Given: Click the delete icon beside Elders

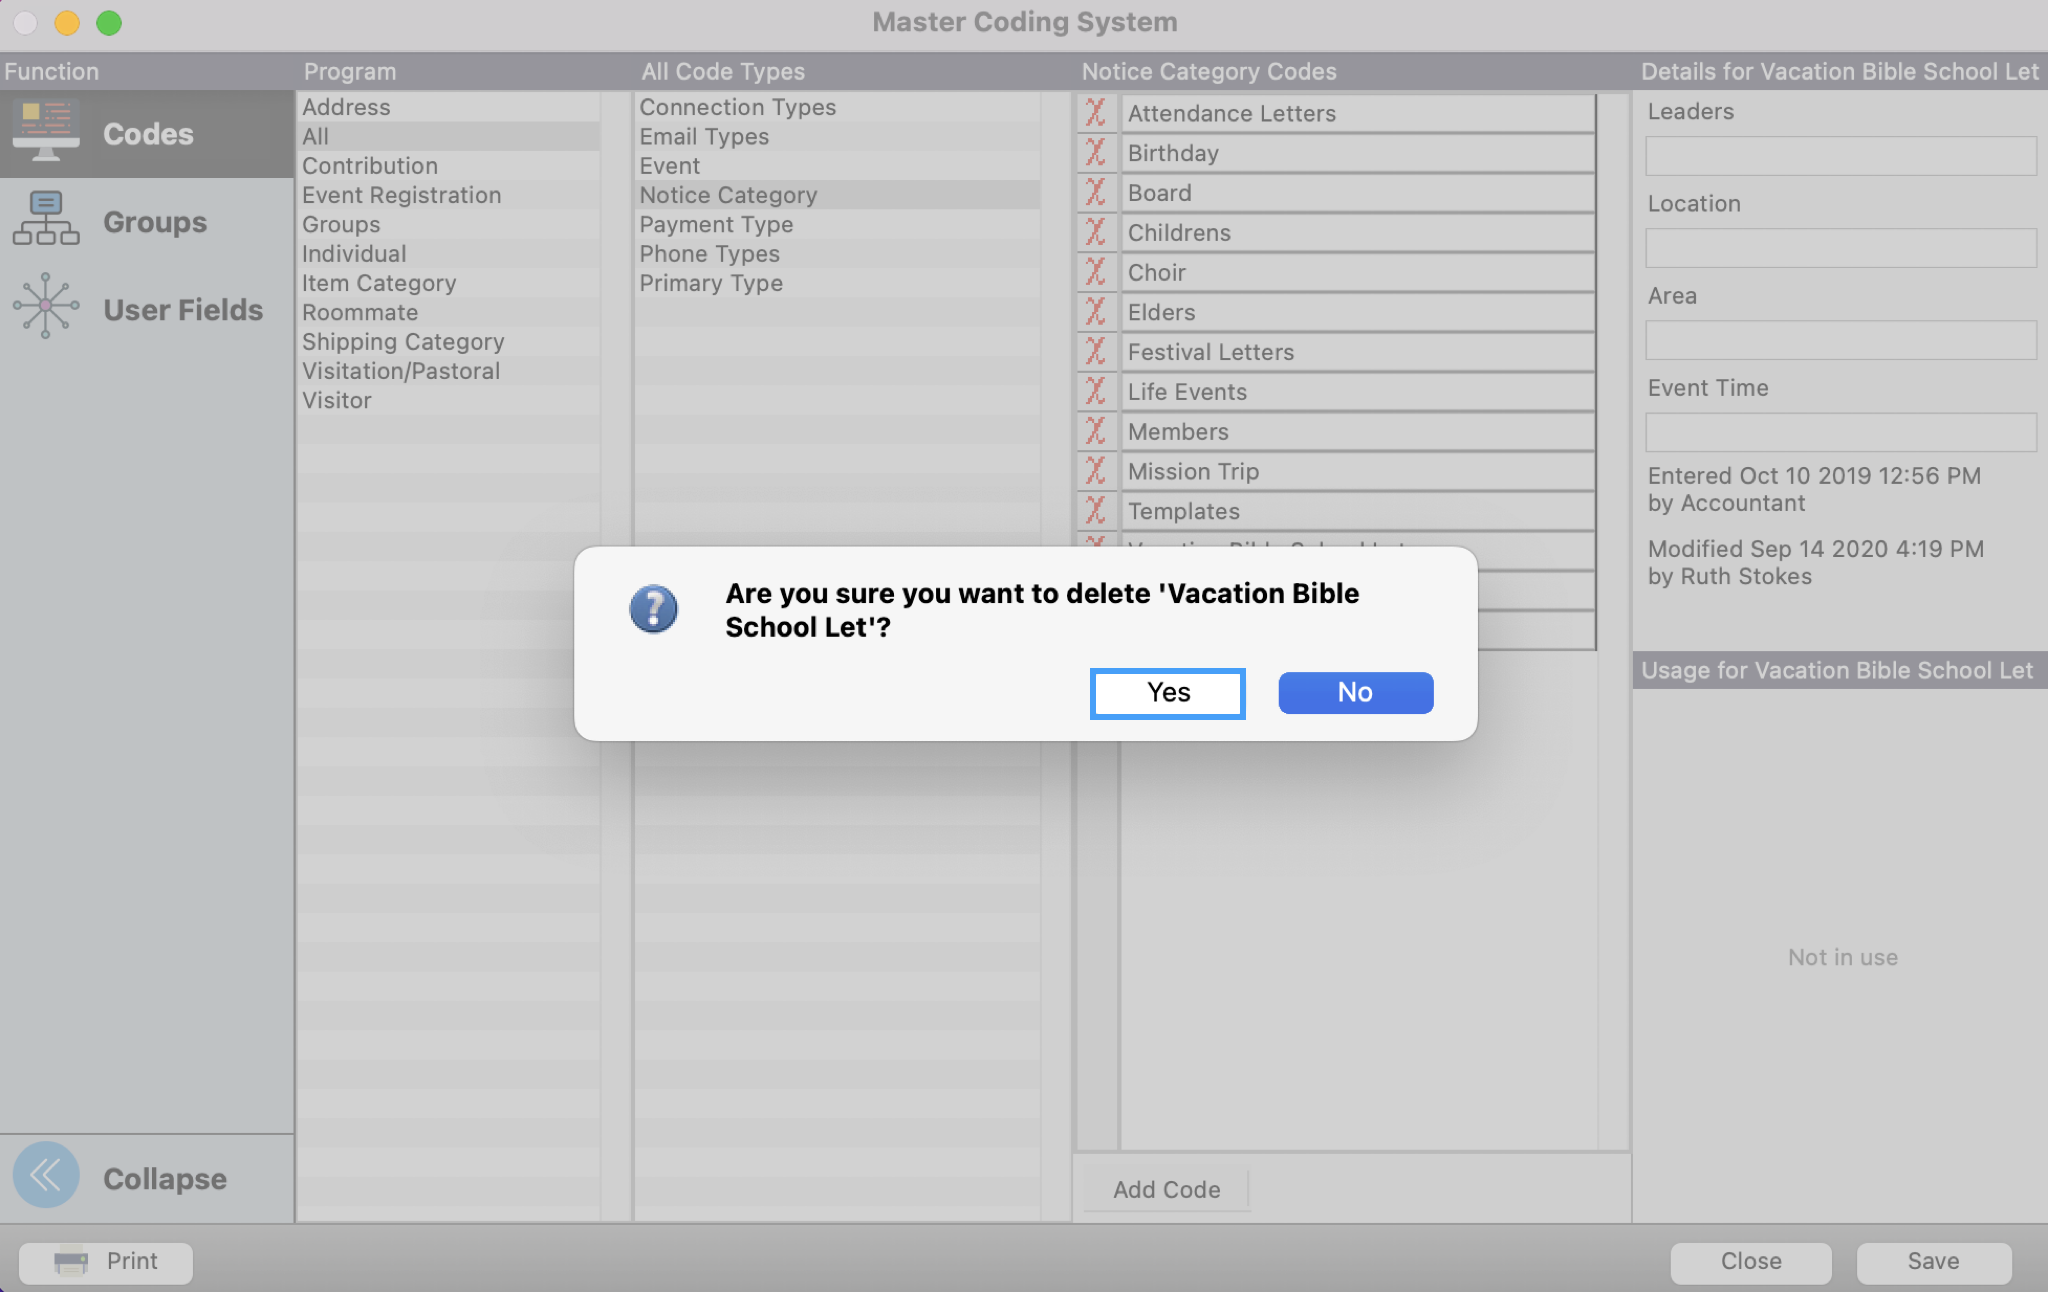Looking at the screenshot, I should pyautogui.click(x=1096, y=312).
